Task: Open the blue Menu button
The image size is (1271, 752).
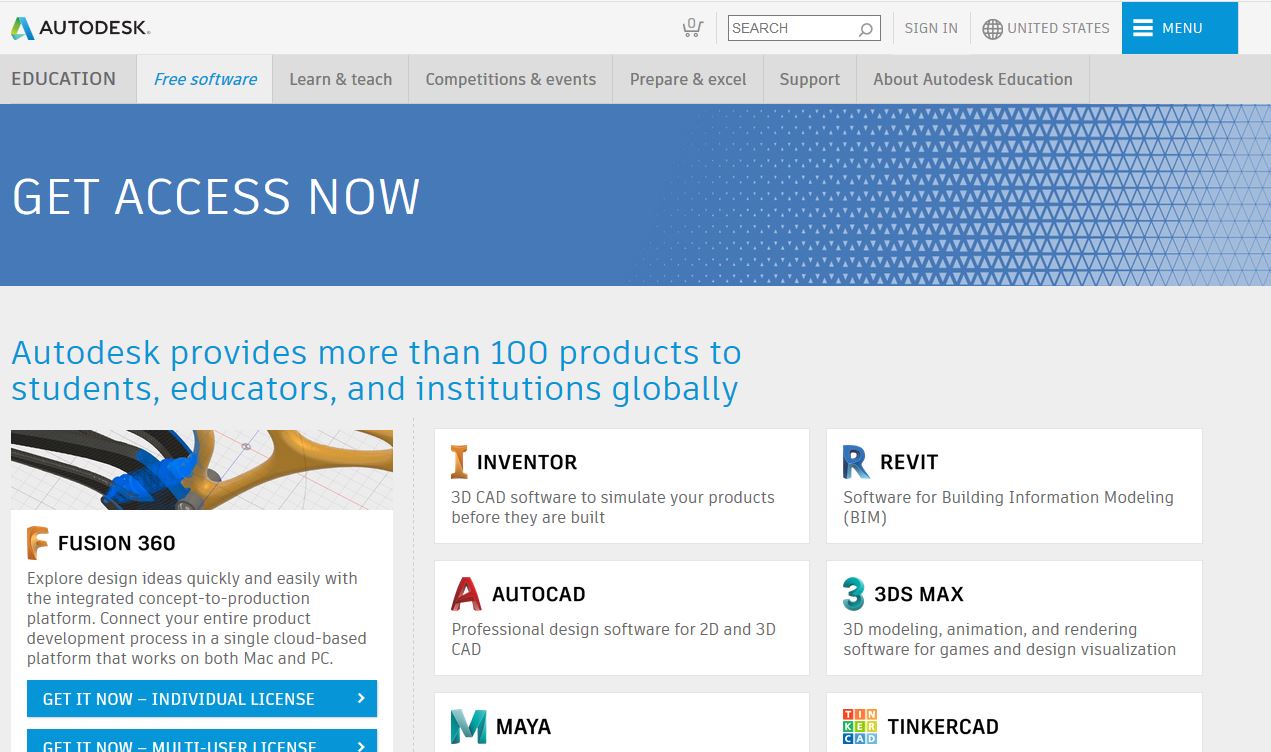Action: (1180, 28)
